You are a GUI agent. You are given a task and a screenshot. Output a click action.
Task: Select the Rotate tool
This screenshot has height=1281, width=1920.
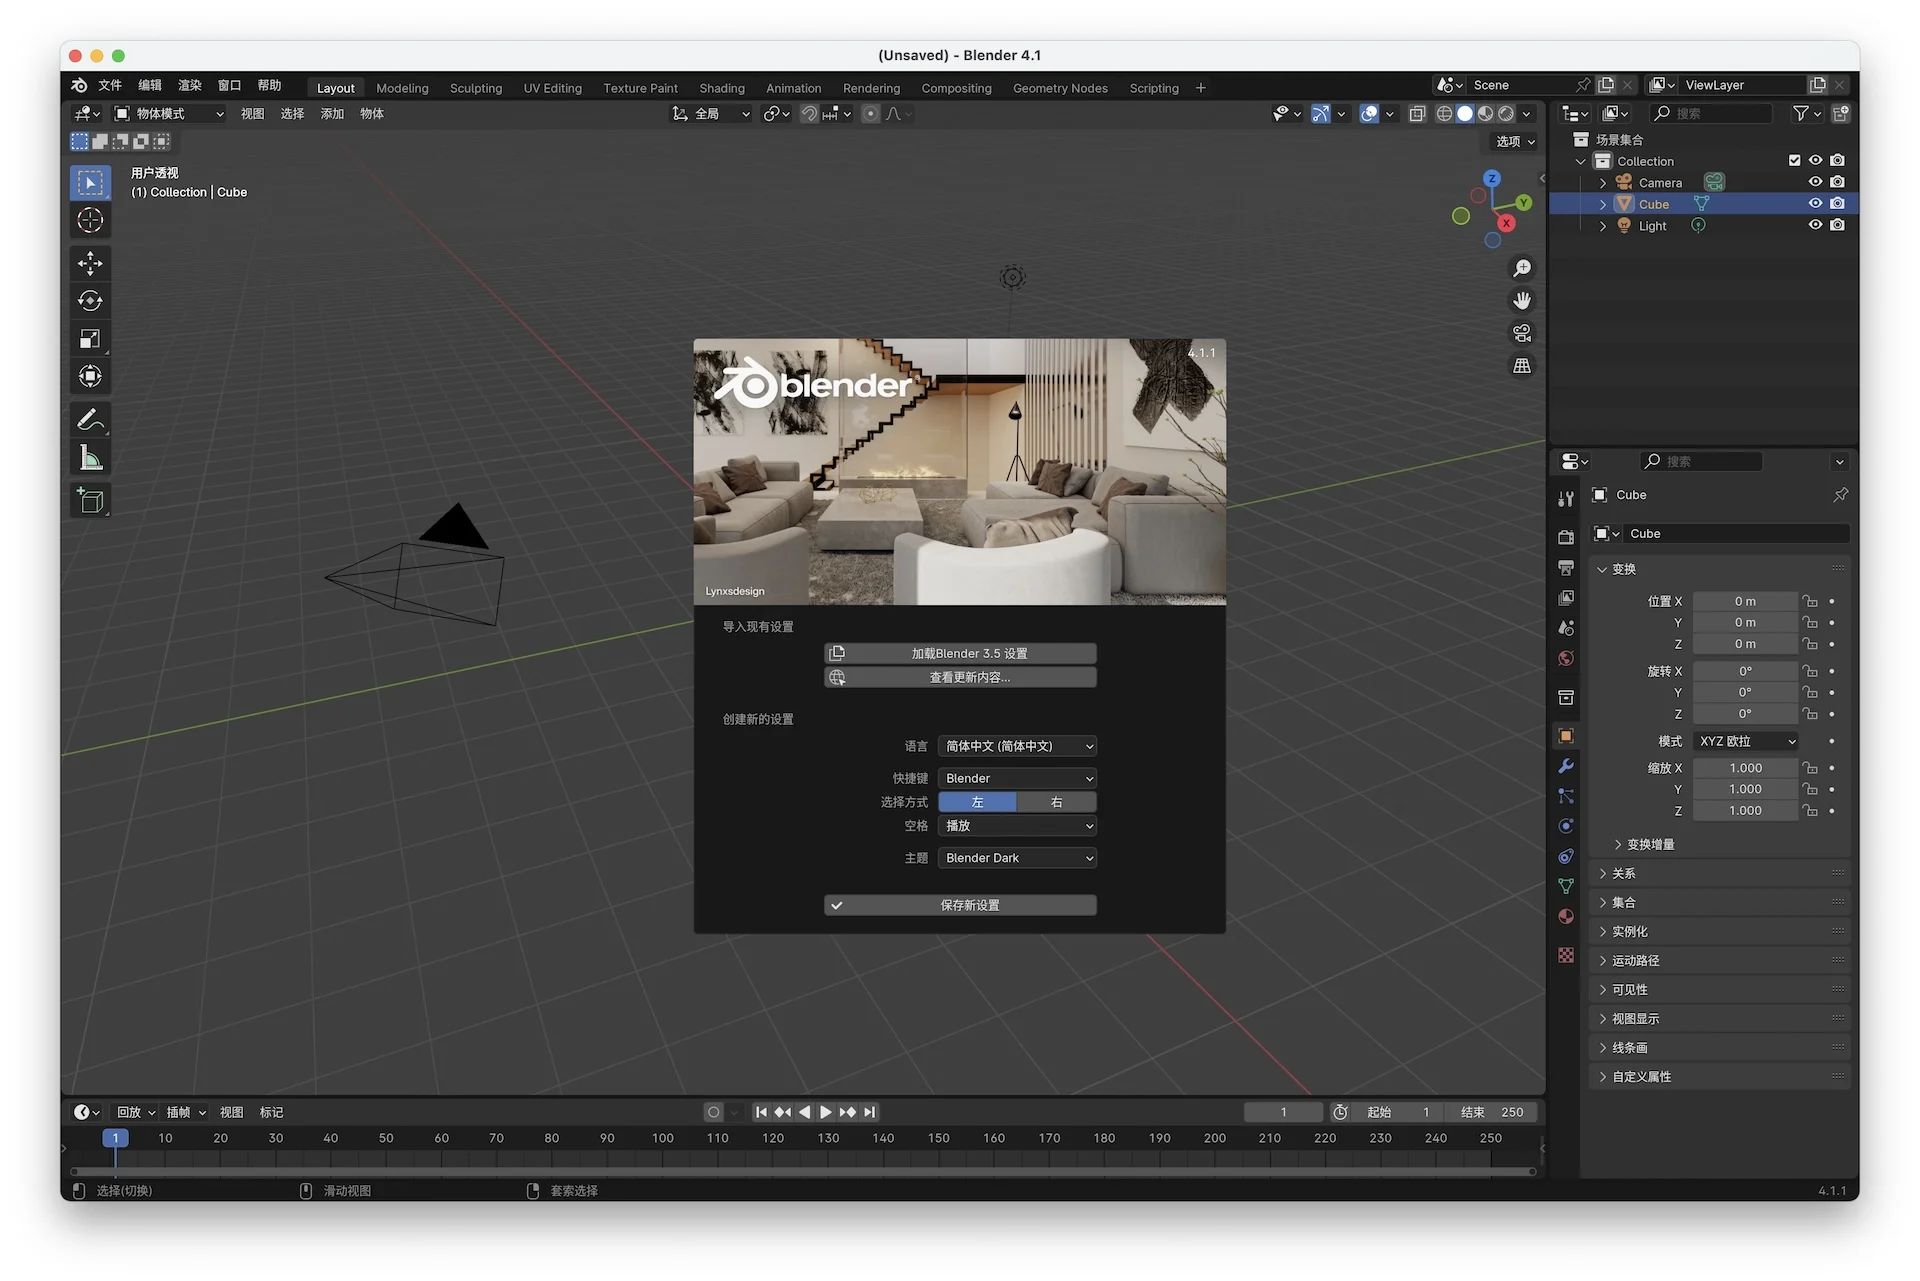click(90, 301)
